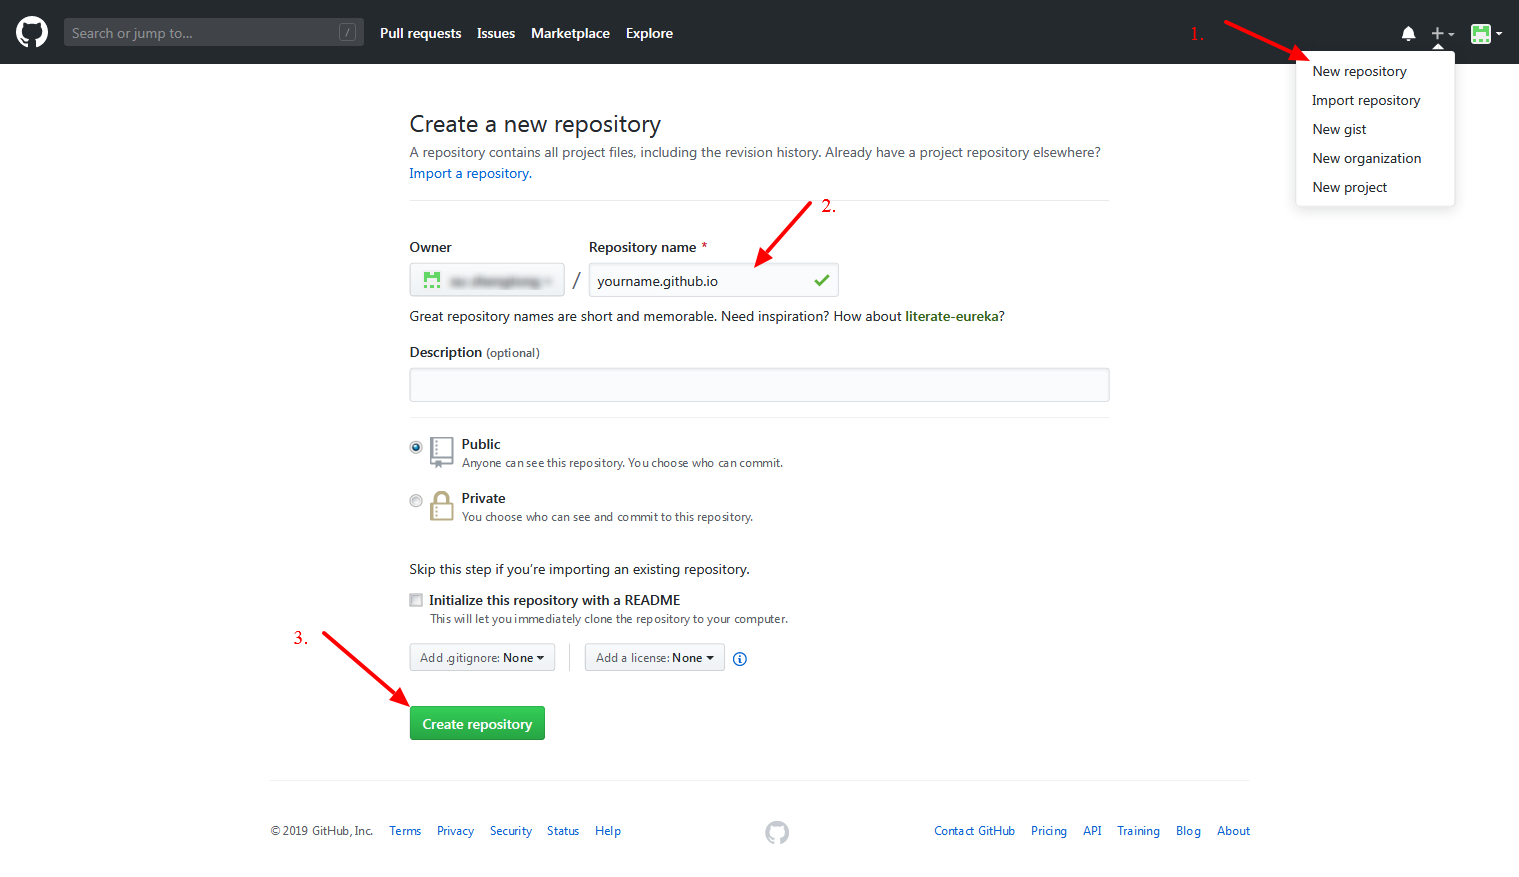Open the Terms footer link

[405, 831]
